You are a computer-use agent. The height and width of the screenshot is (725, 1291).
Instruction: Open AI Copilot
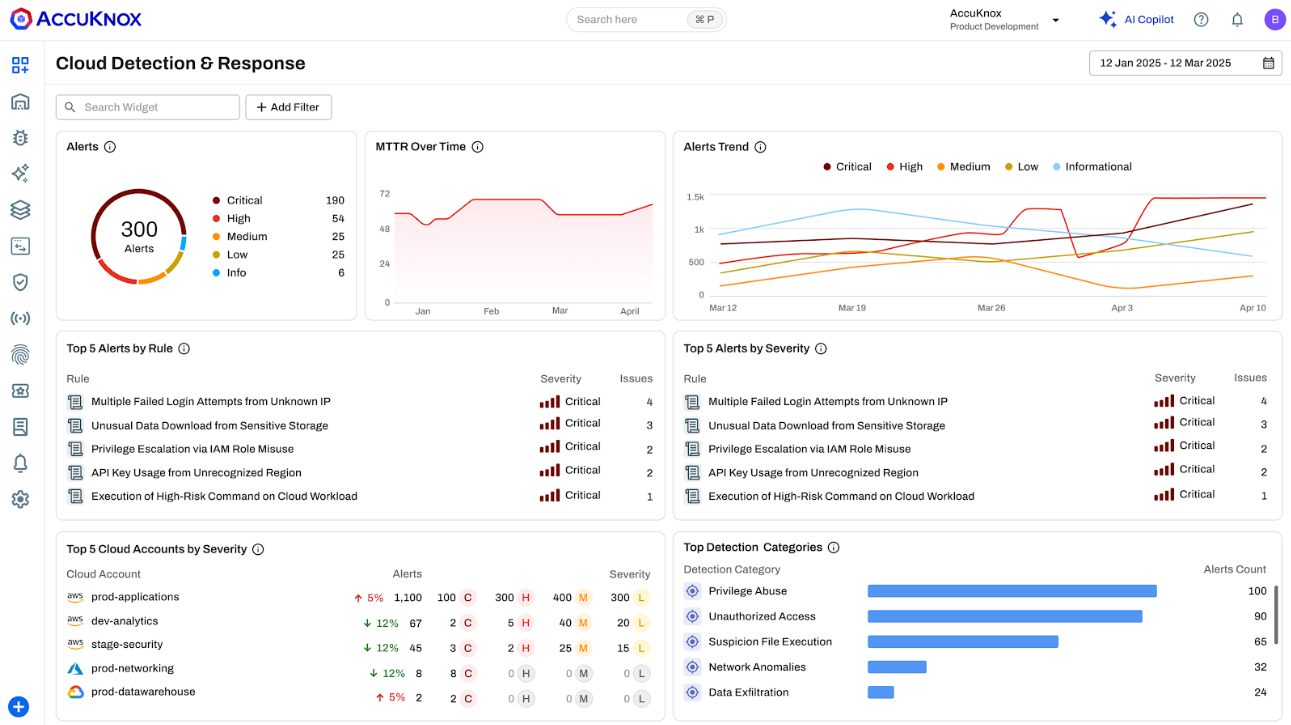[1136, 19]
